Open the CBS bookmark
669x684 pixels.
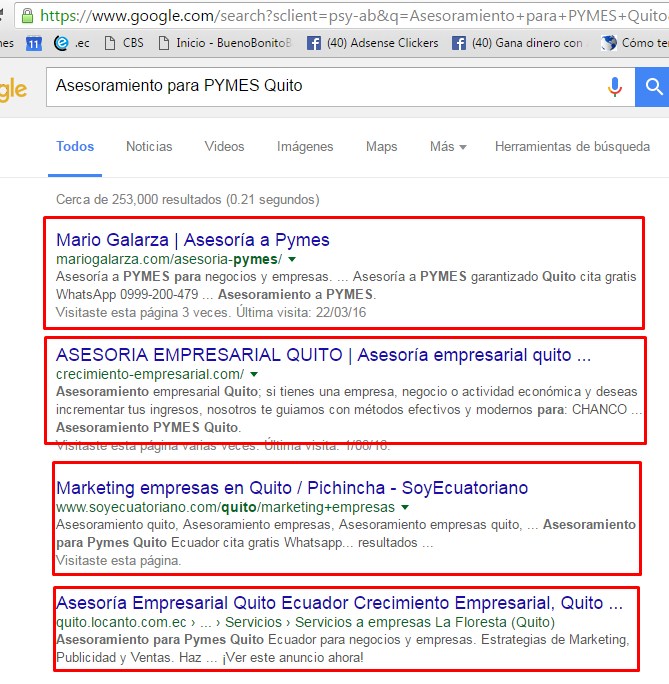pyautogui.click(x=123, y=43)
